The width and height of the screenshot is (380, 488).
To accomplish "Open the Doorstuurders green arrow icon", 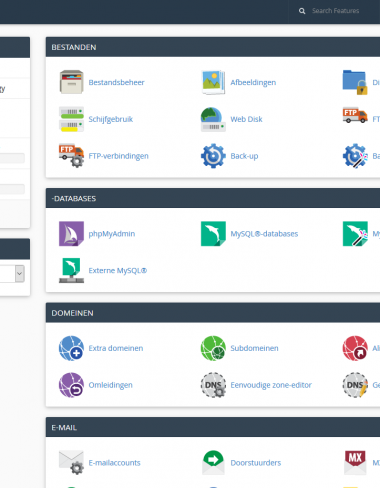I will point(213,462).
